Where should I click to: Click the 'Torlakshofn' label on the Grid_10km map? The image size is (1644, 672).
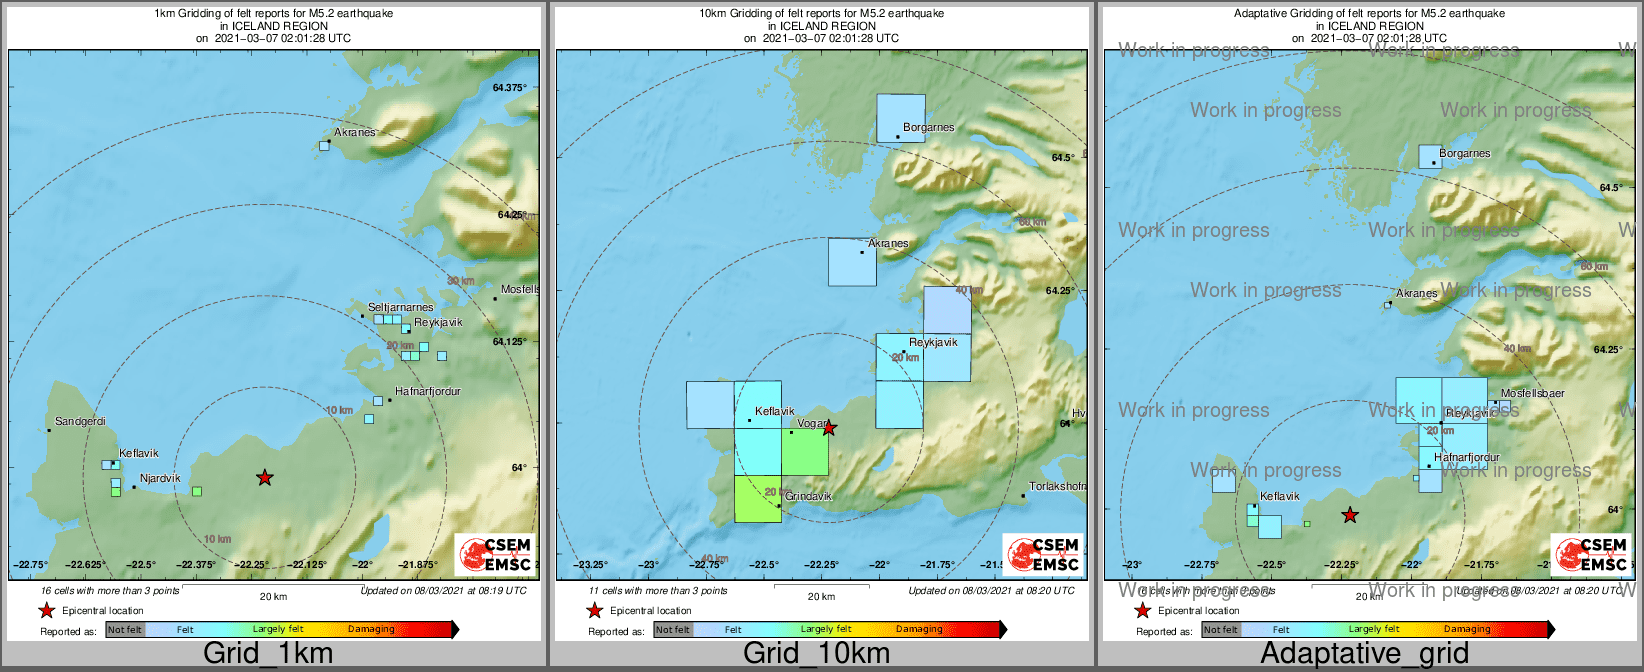(x=1058, y=486)
